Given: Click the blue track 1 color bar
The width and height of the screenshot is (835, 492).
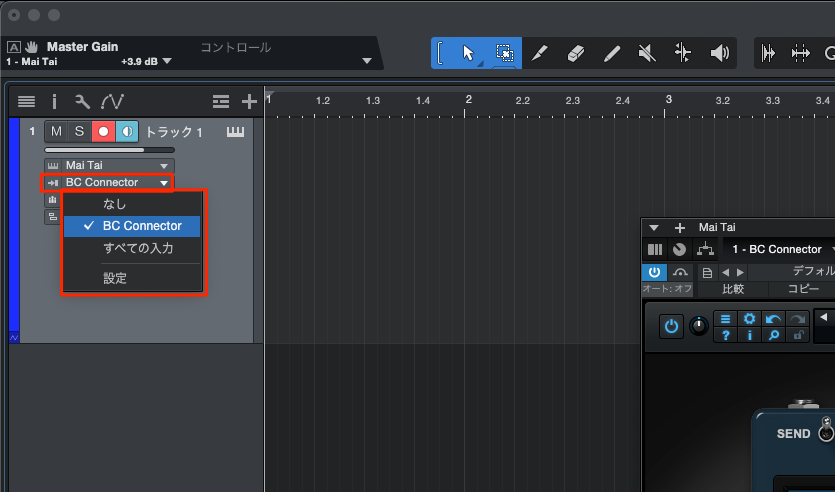Looking at the screenshot, I should coord(14,225).
